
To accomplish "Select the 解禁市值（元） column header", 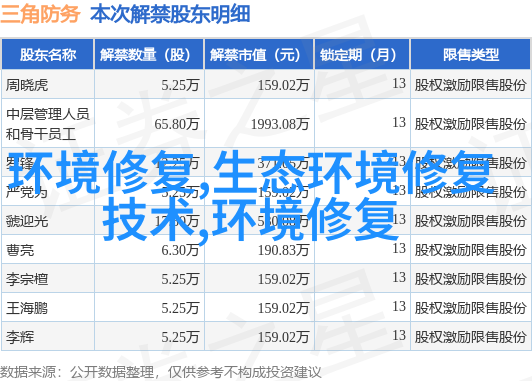I will (259, 55).
